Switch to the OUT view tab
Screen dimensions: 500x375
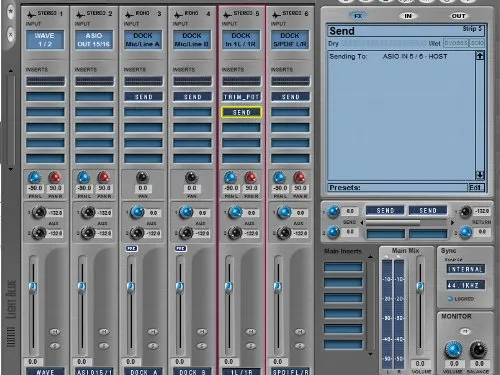[458, 16]
